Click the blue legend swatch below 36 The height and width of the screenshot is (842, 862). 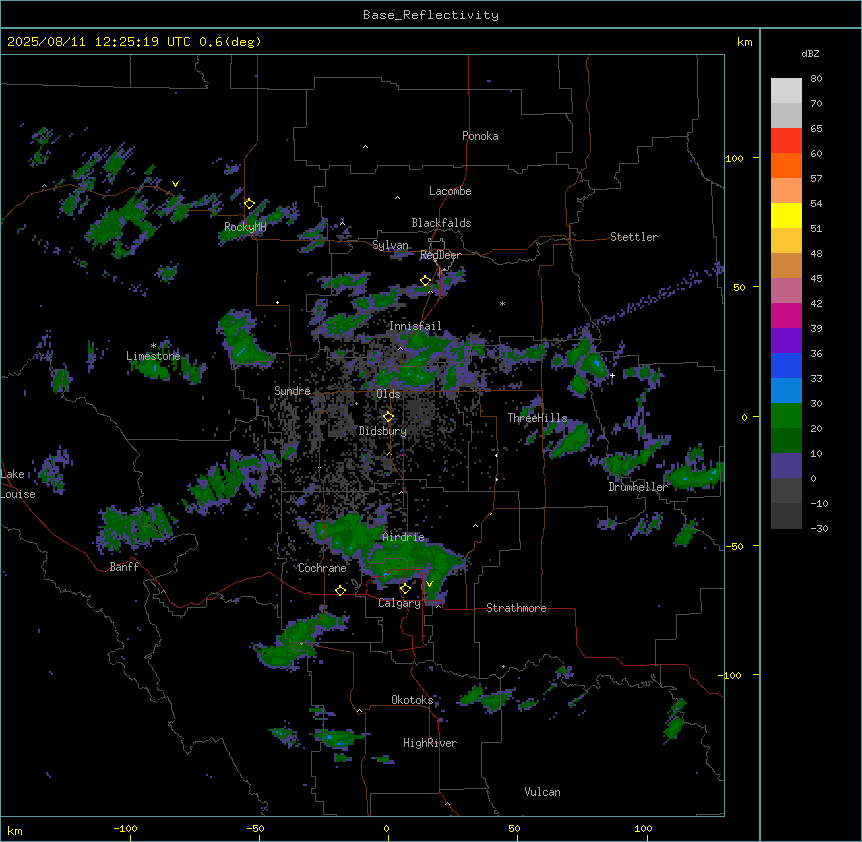(x=786, y=365)
